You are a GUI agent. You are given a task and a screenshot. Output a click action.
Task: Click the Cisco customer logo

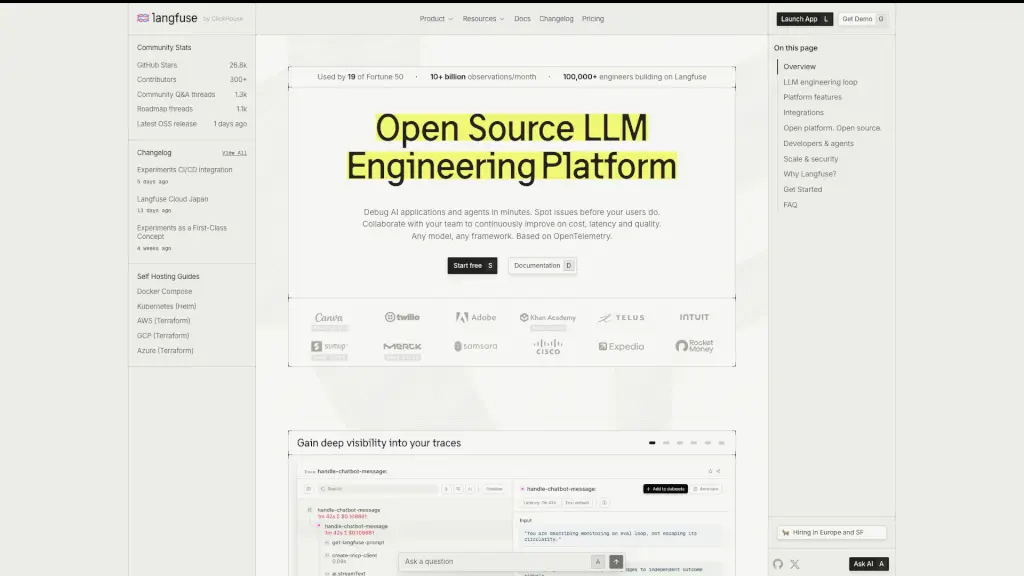point(548,346)
